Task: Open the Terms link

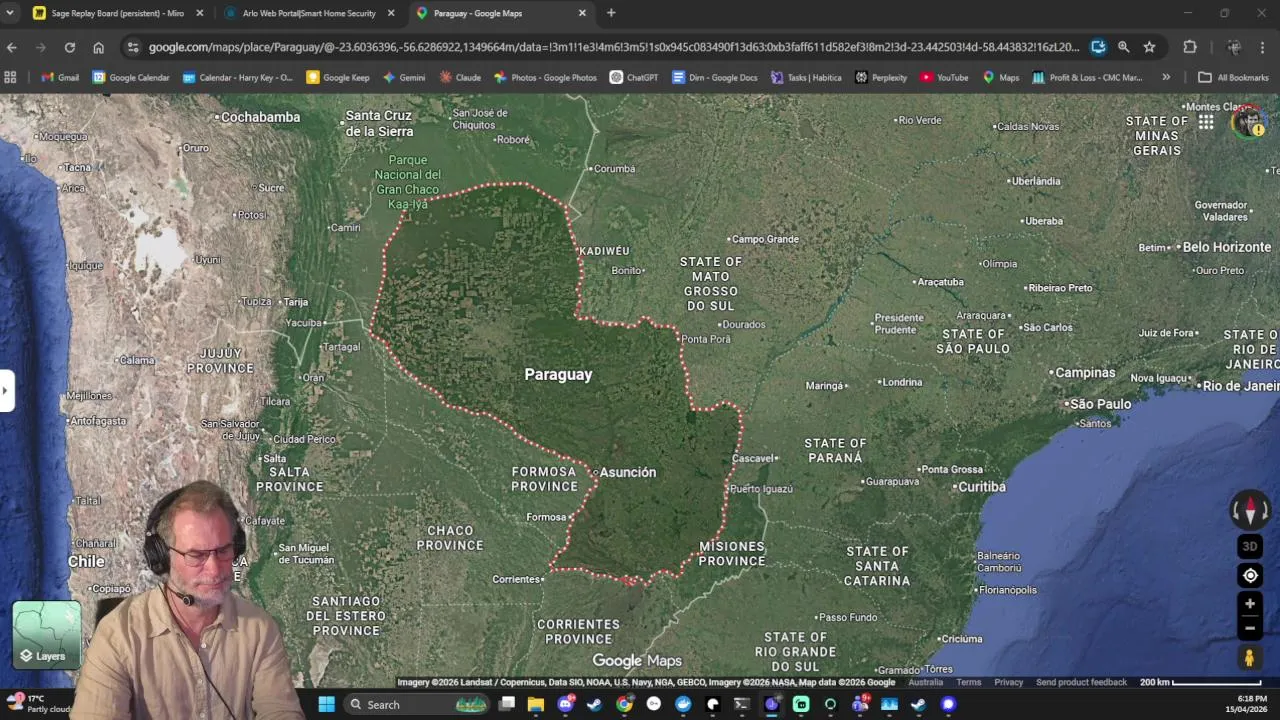Action: click(x=968, y=683)
